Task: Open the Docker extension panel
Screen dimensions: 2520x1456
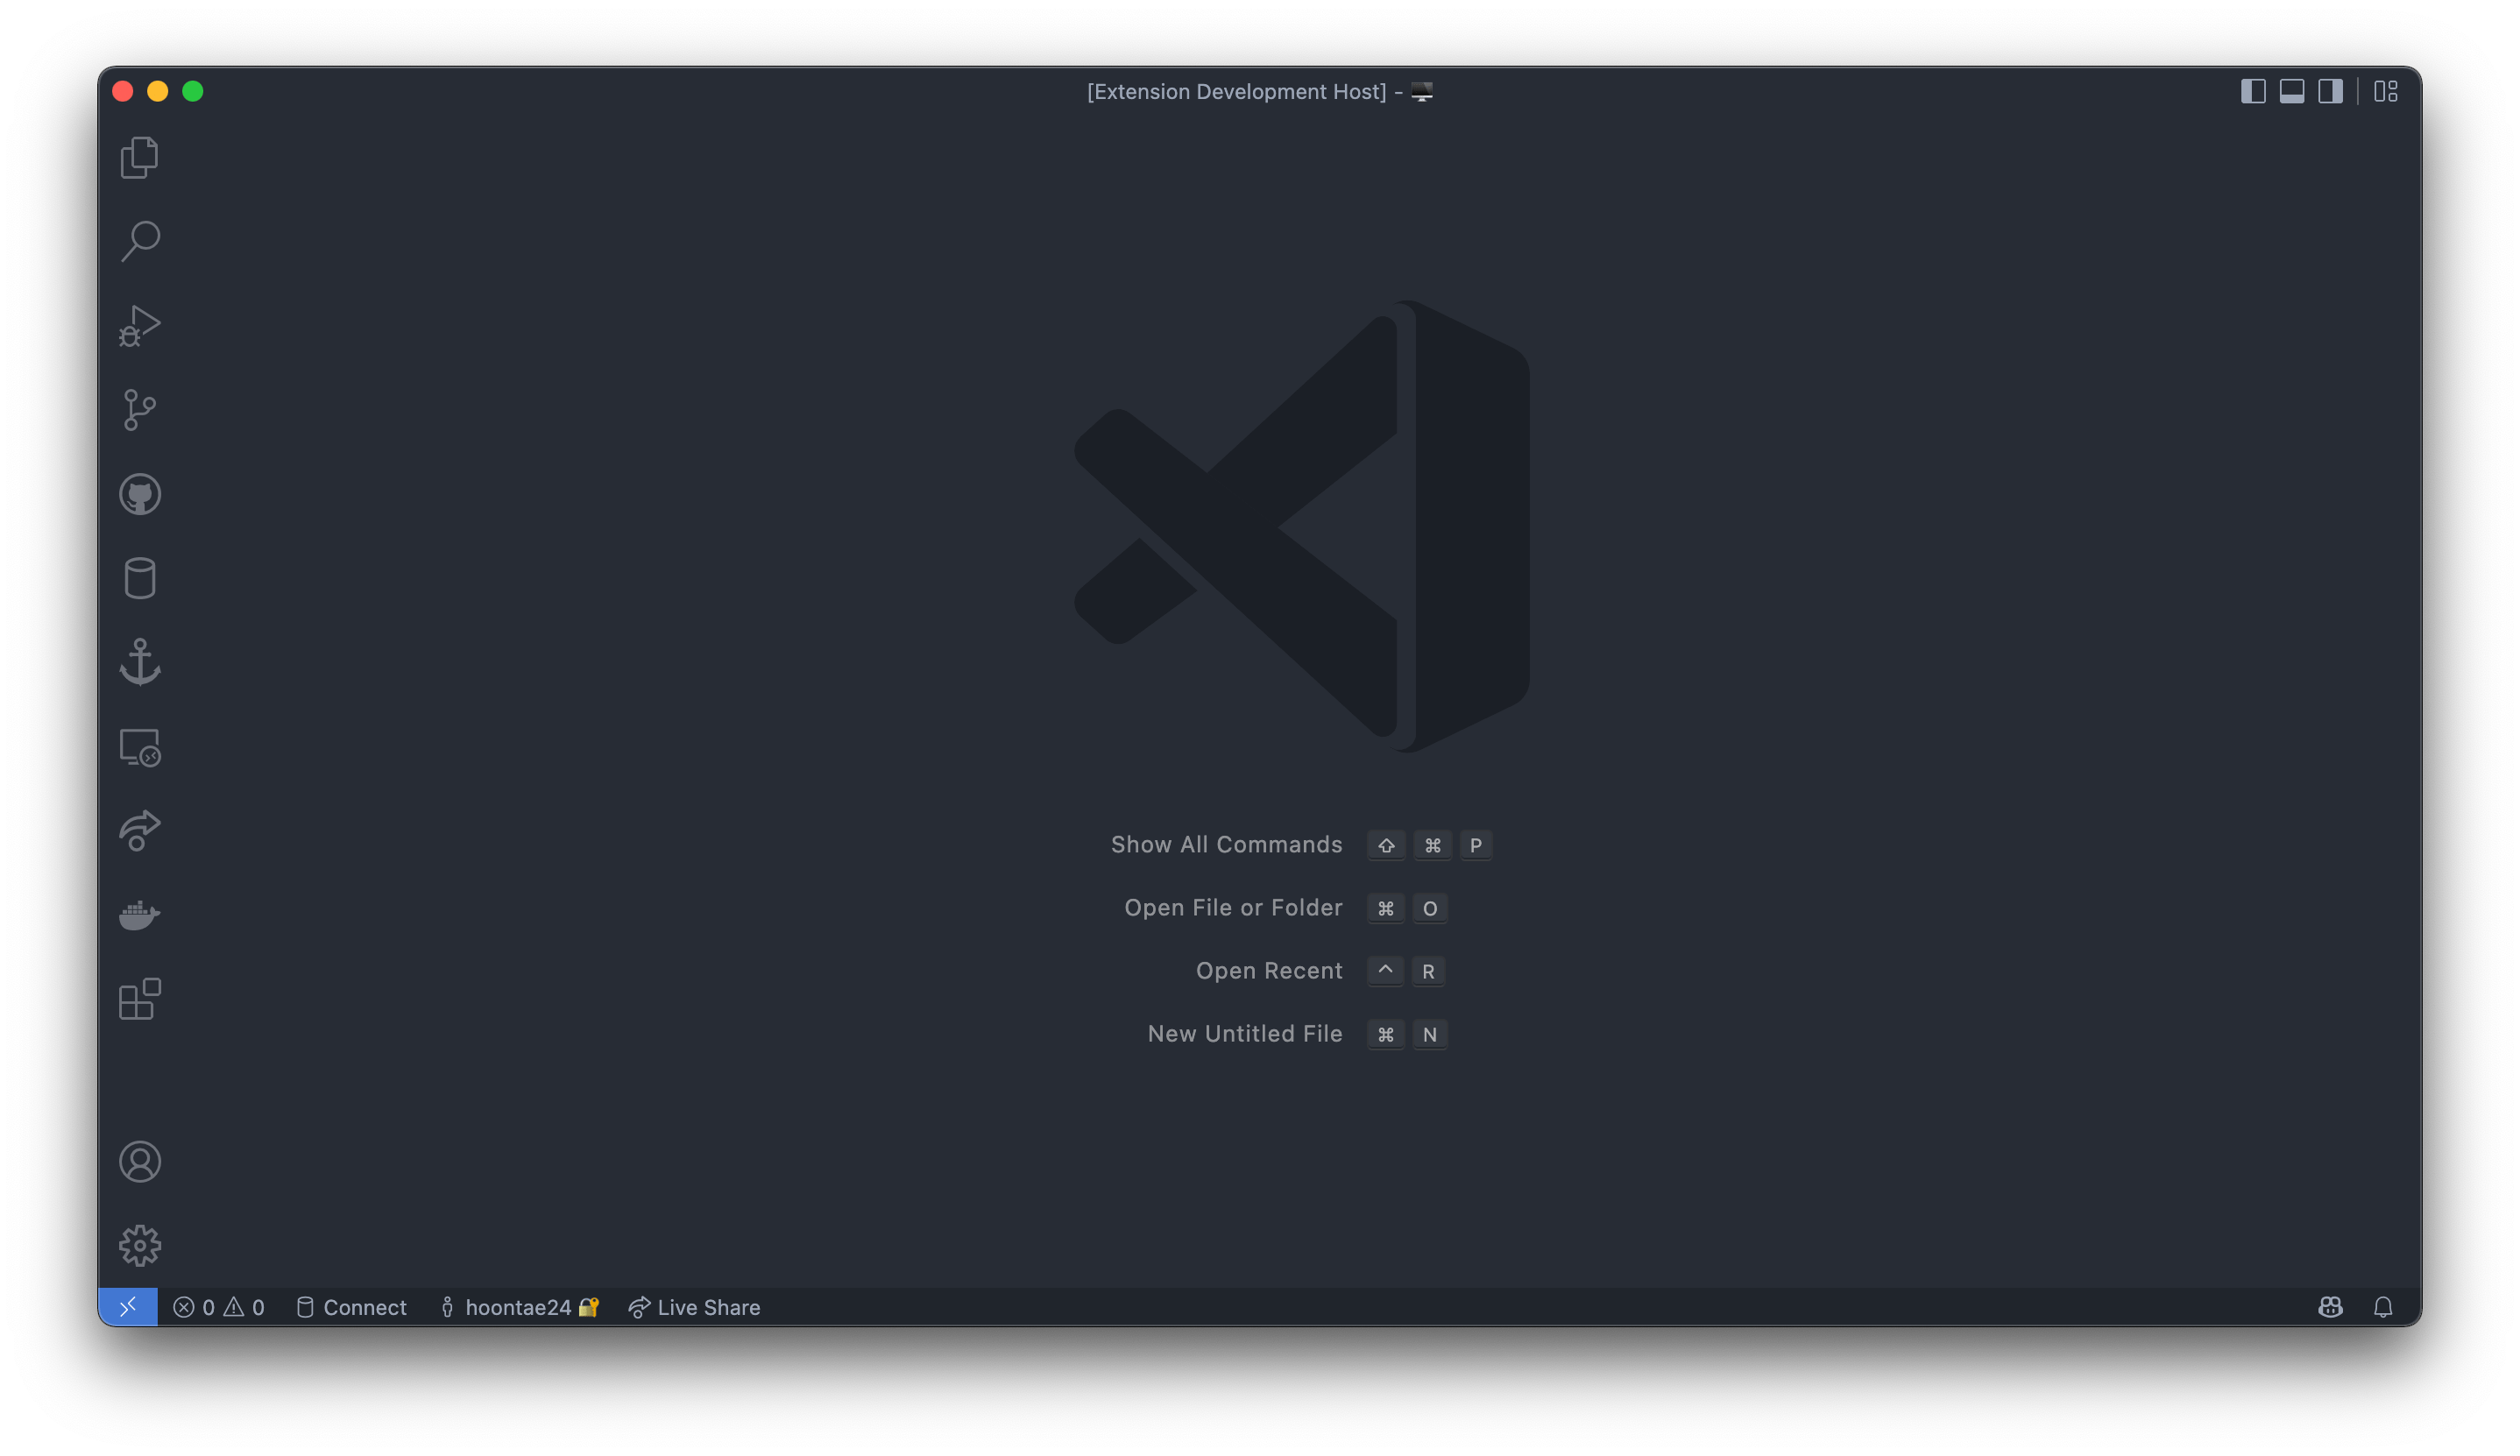Action: tap(140, 915)
